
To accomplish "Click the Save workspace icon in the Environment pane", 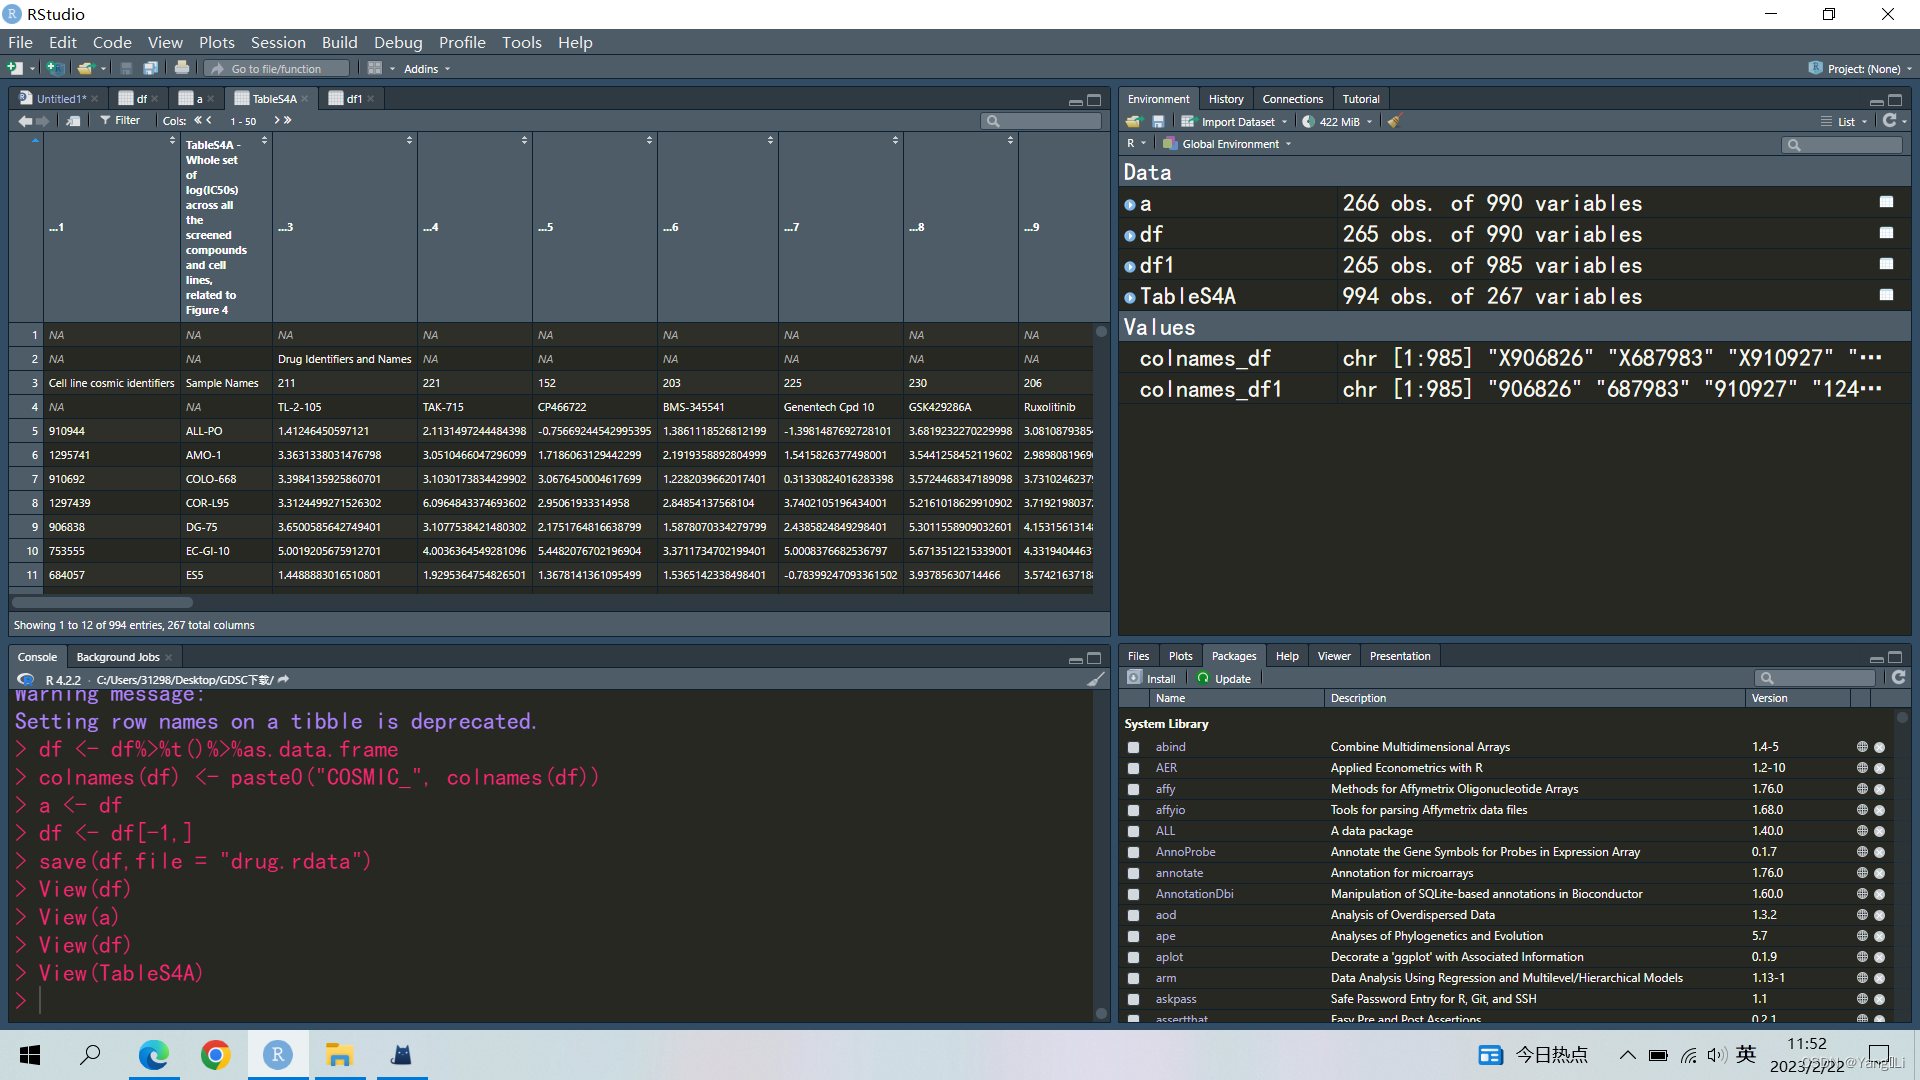I will point(1158,121).
